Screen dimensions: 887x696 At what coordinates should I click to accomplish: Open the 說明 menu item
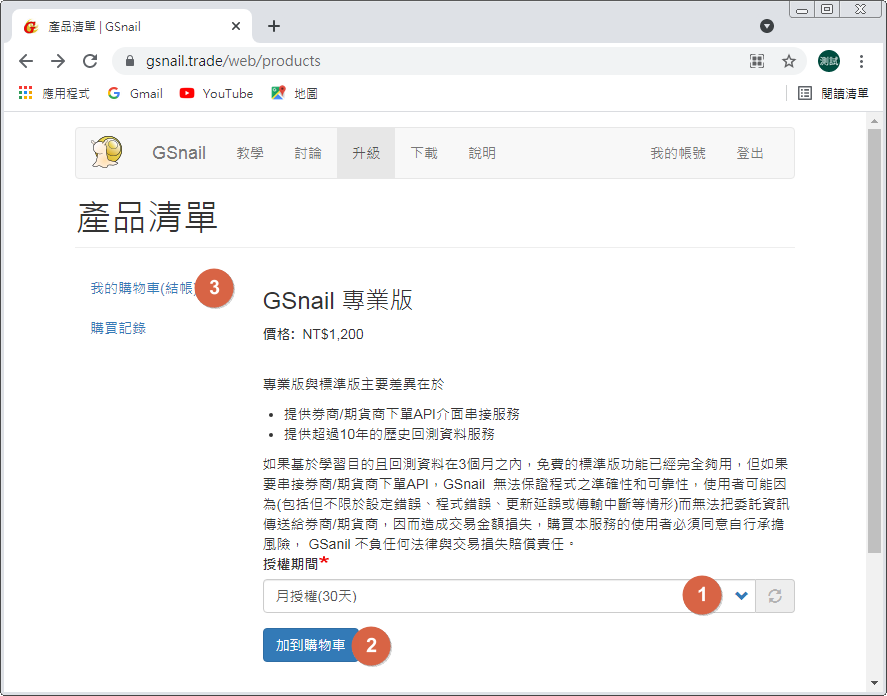[x=482, y=153]
